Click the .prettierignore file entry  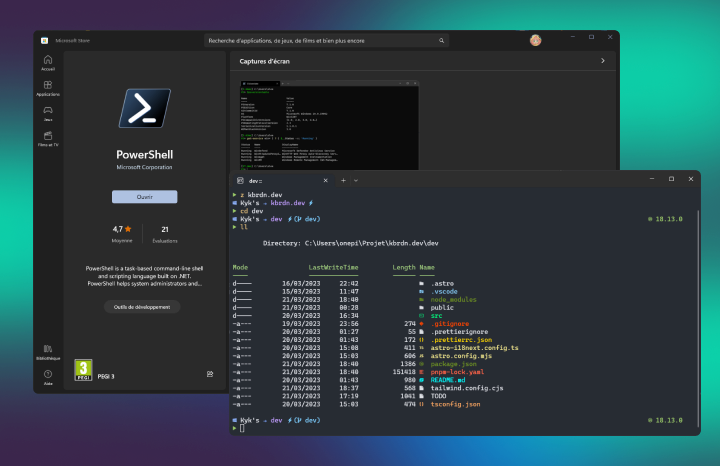(x=459, y=331)
